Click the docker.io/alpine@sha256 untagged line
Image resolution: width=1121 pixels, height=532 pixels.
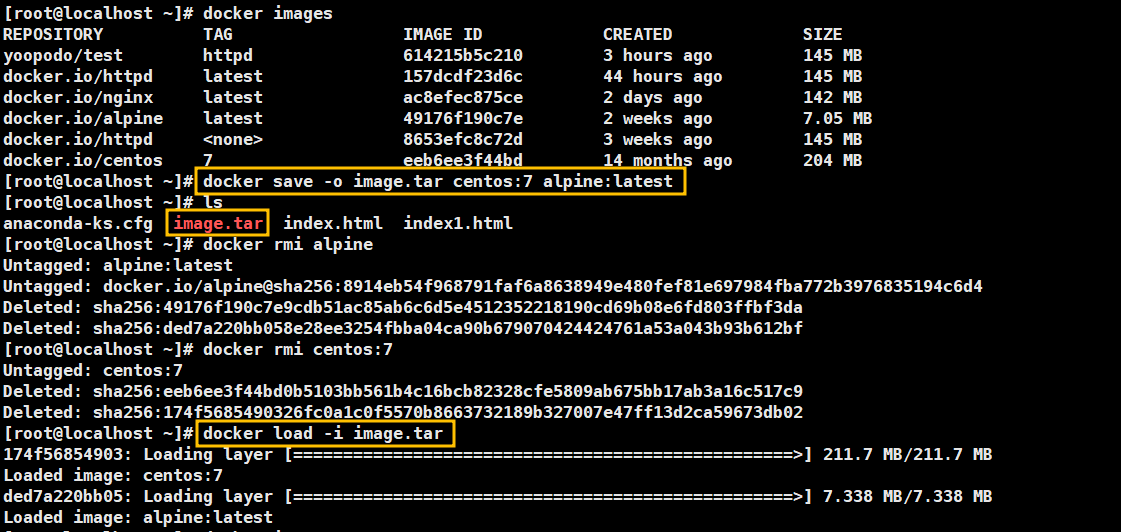pyautogui.click(x=493, y=287)
